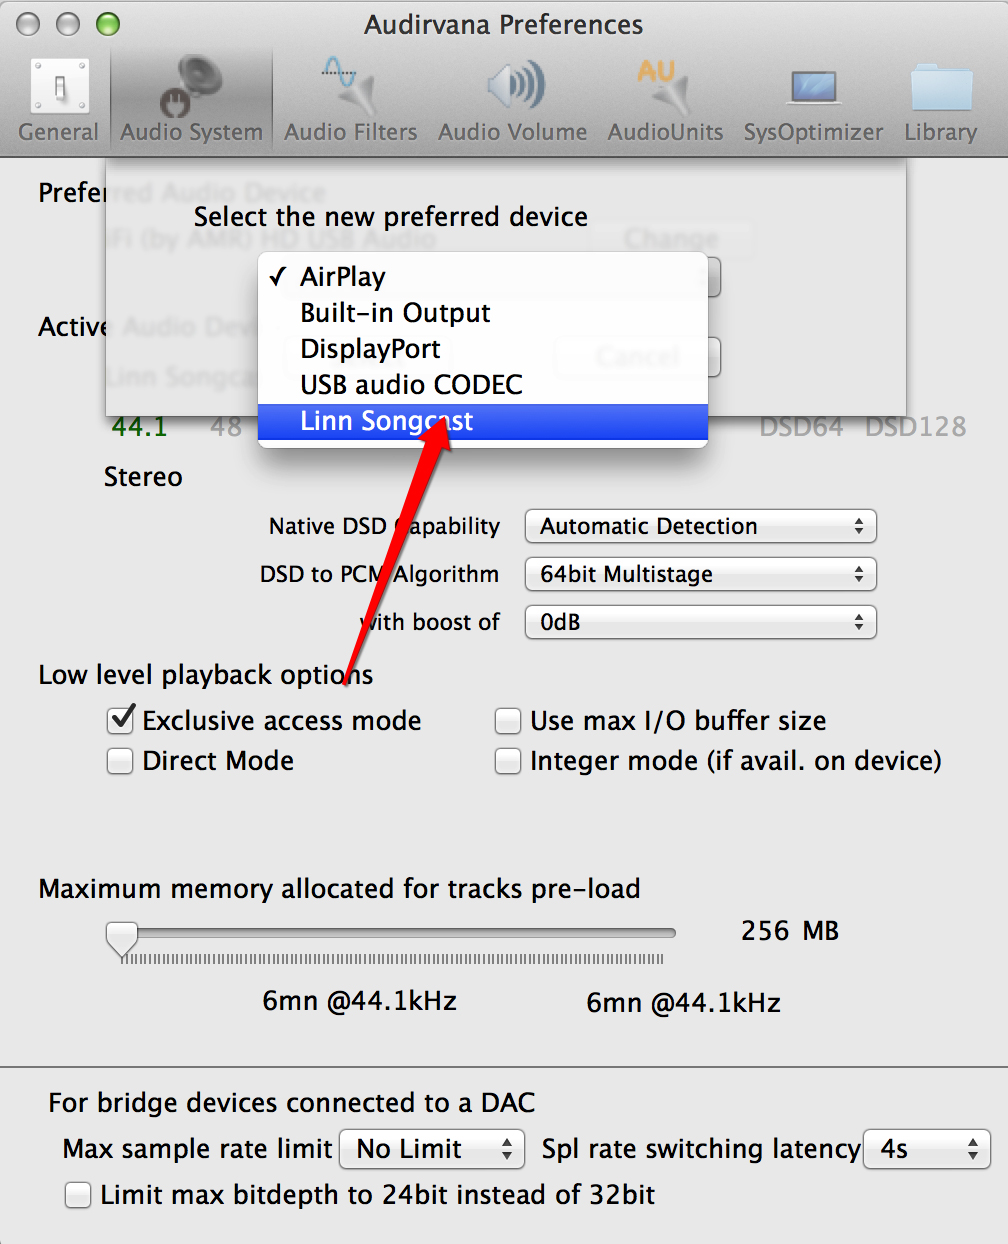Open the Audio Volume pane
The width and height of the screenshot is (1008, 1244).
click(512, 101)
